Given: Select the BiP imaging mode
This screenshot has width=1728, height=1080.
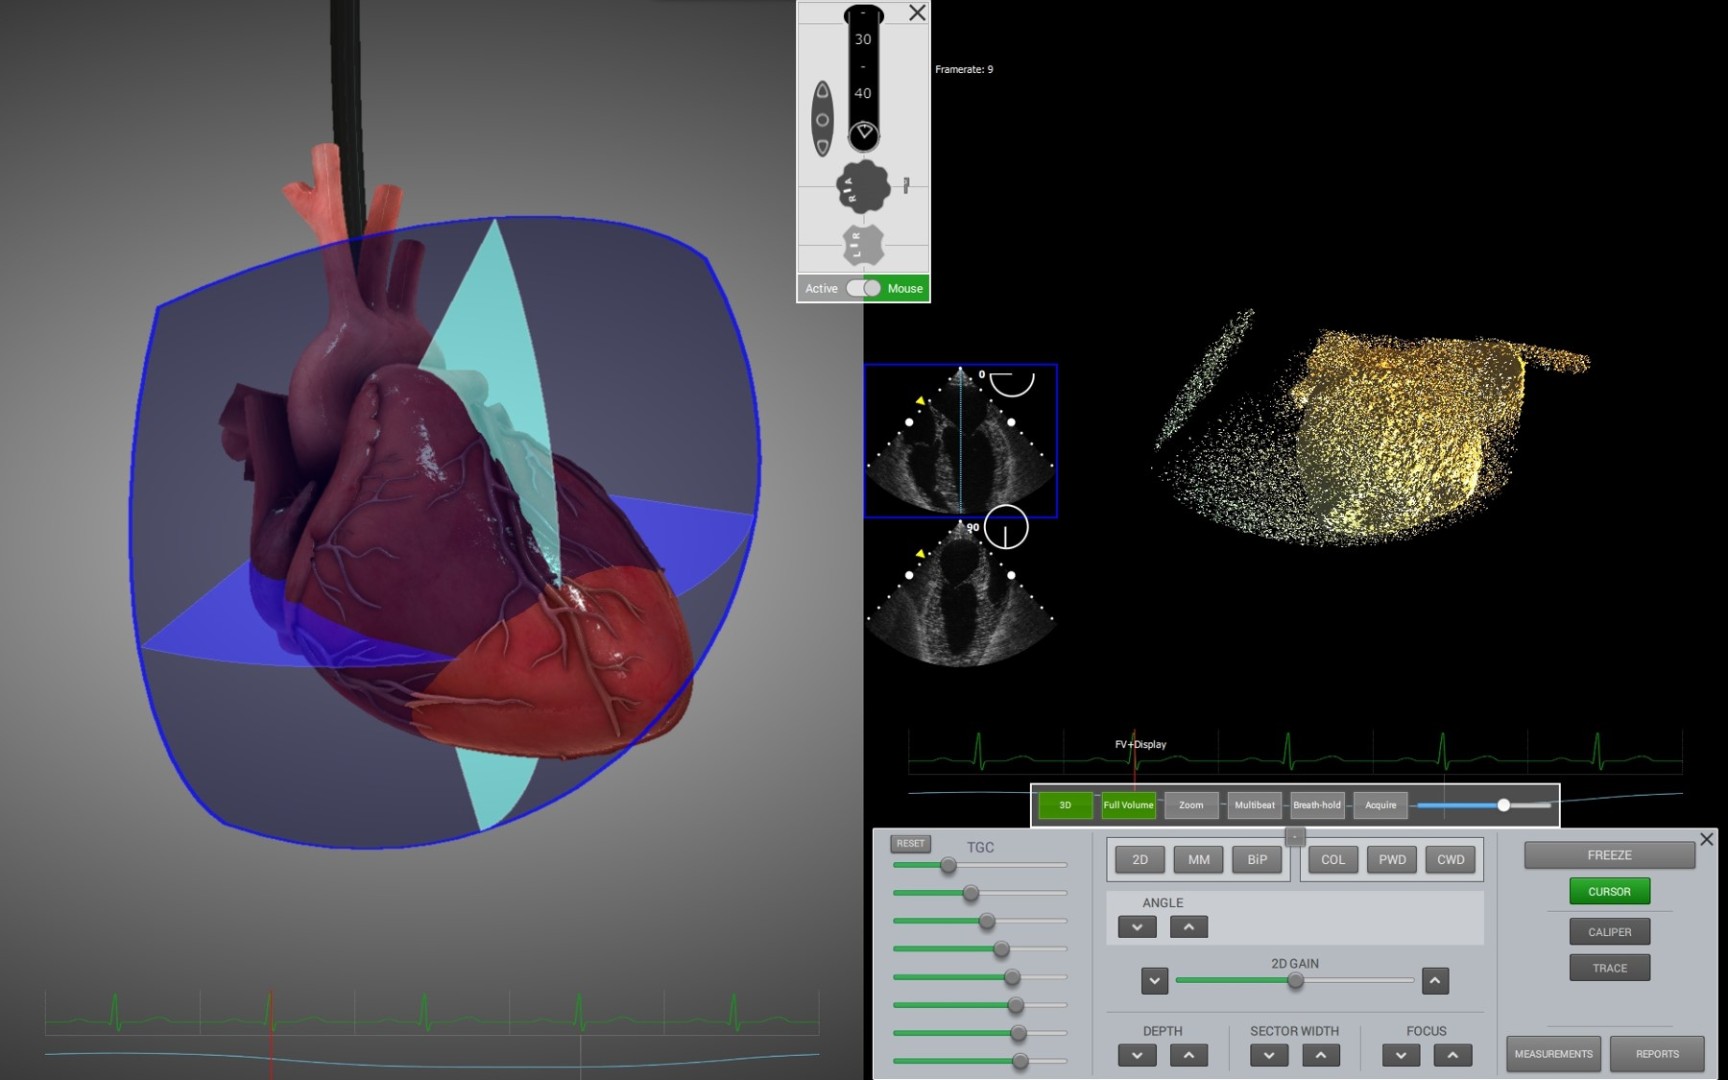Looking at the screenshot, I should coord(1257,859).
